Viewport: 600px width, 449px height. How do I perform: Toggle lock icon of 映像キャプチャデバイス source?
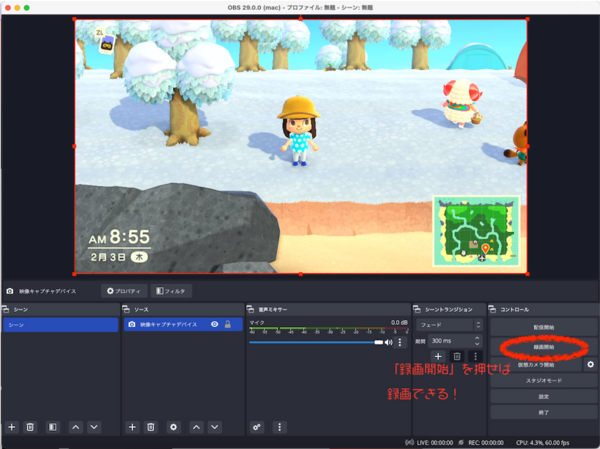[228, 324]
